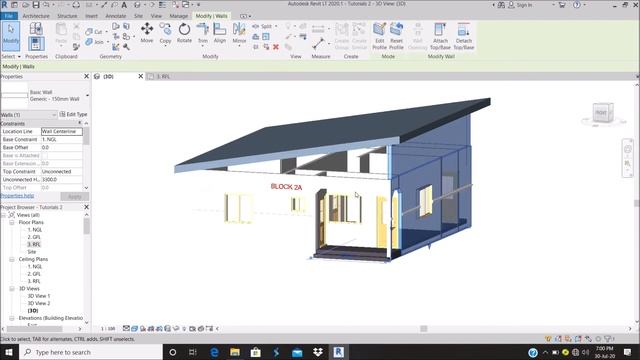This screenshot has height=360, width=640.
Task: Open the Architecture ribbon tab
Action: pyautogui.click(x=36, y=16)
